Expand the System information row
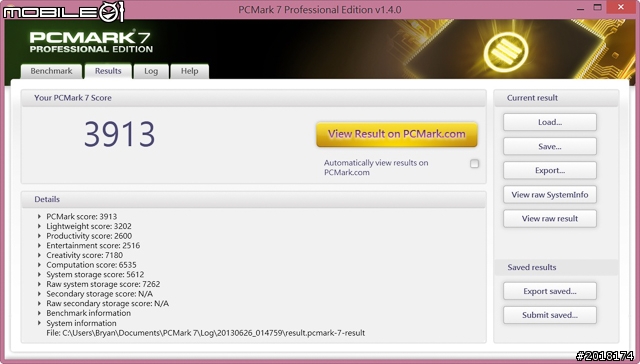The width and height of the screenshot is (640, 364). coord(39,323)
